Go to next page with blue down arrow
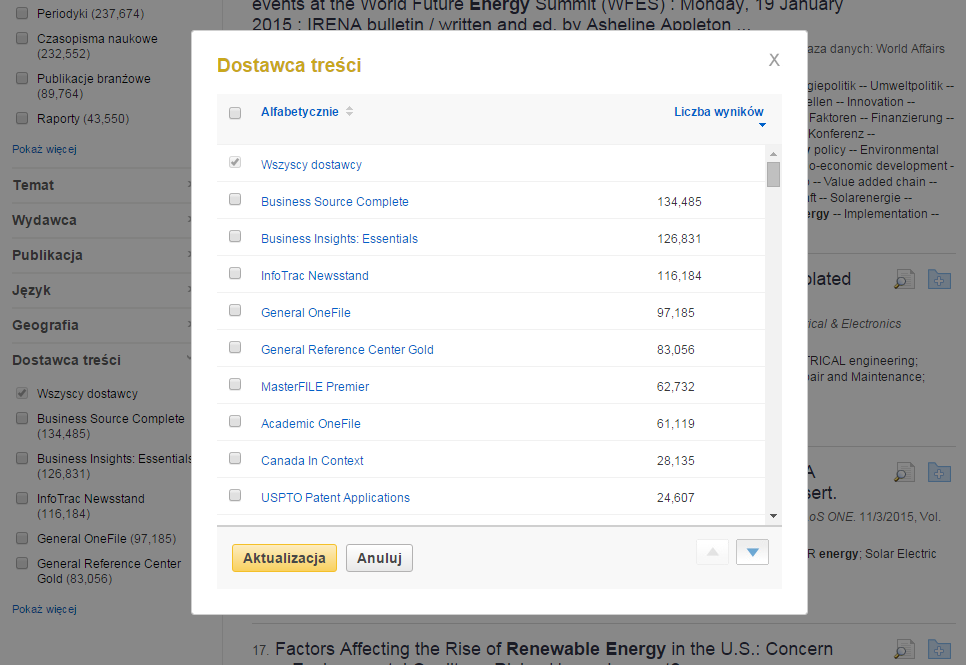The width and height of the screenshot is (966, 665). click(752, 552)
